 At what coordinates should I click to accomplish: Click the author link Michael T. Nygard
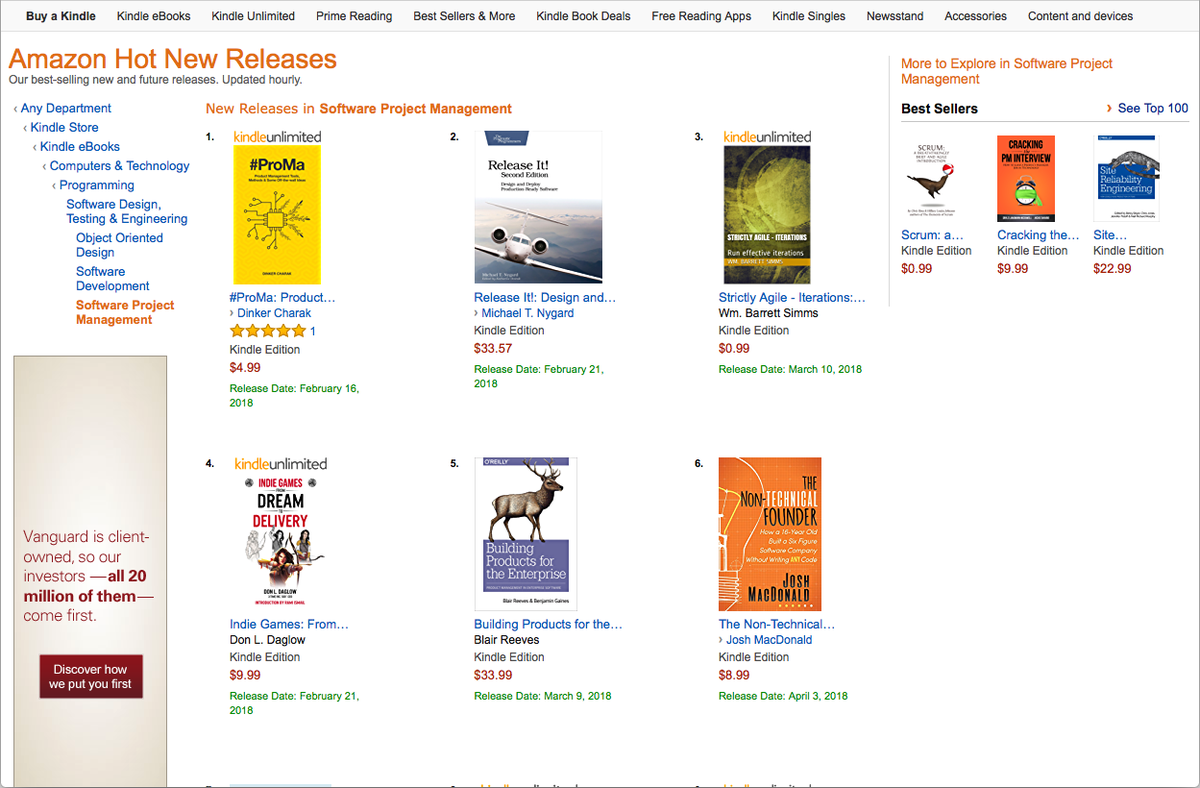click(x=527, y=312)
